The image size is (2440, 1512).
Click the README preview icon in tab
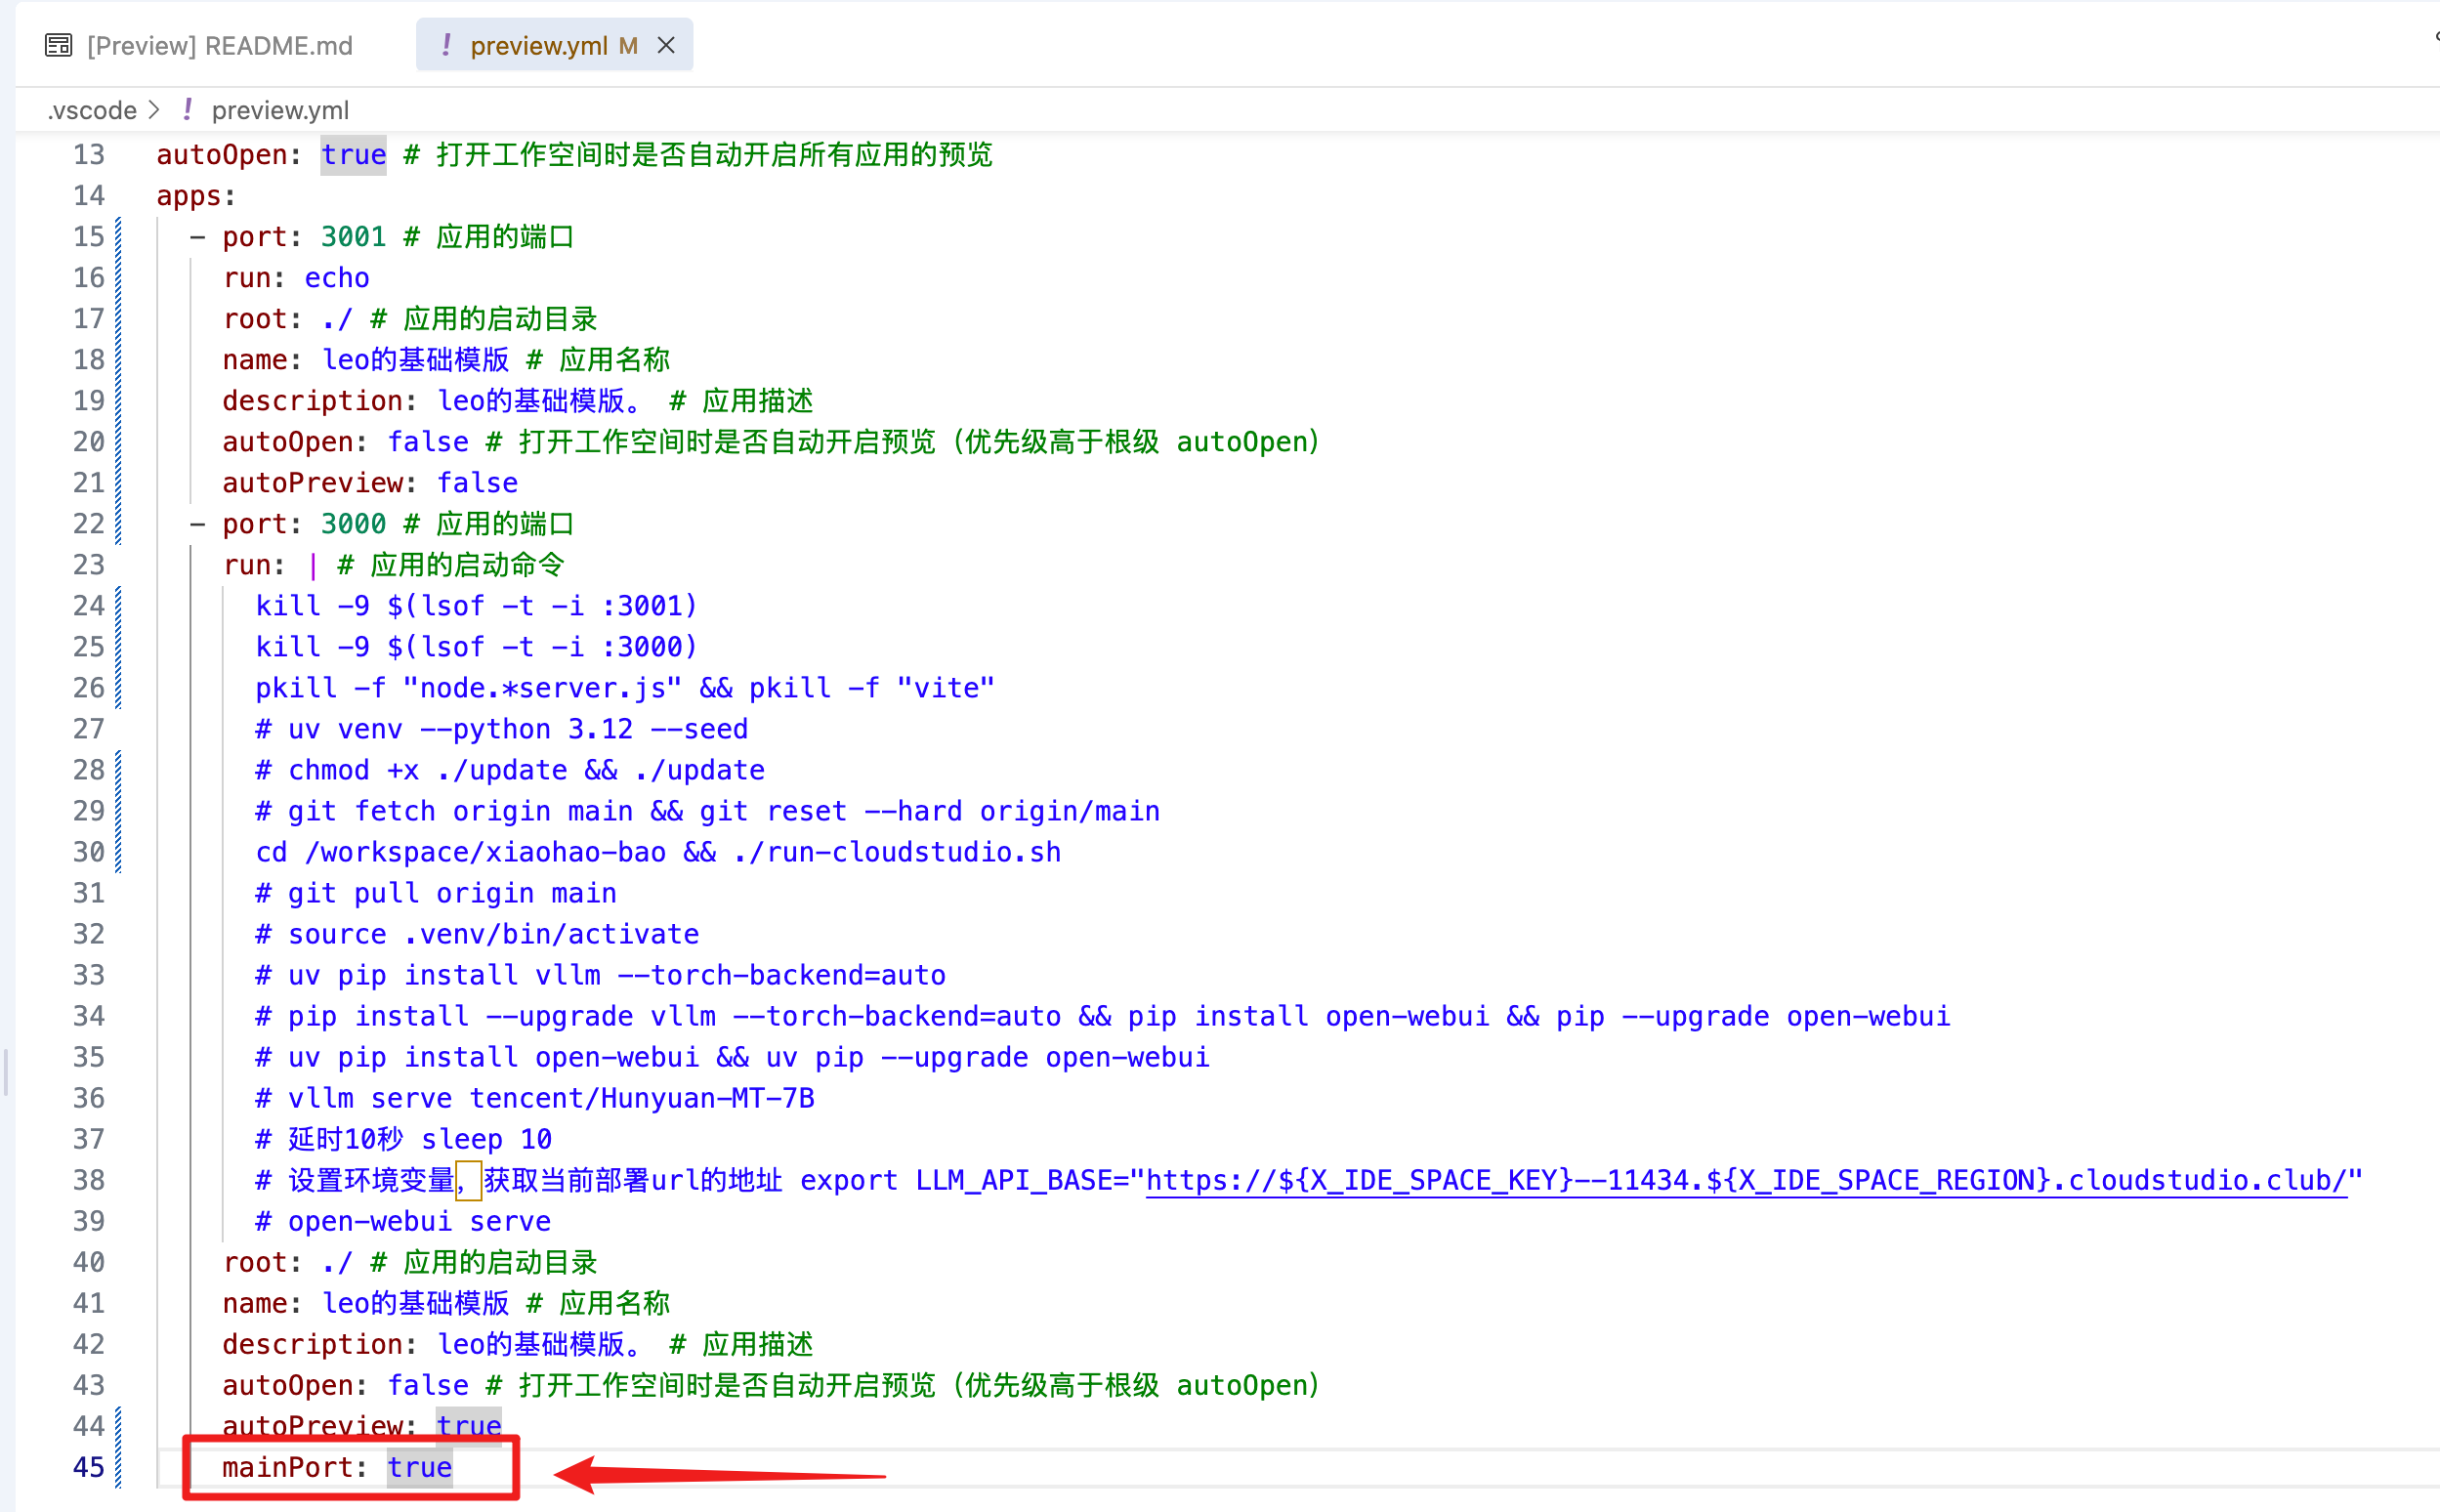point(59,46)
